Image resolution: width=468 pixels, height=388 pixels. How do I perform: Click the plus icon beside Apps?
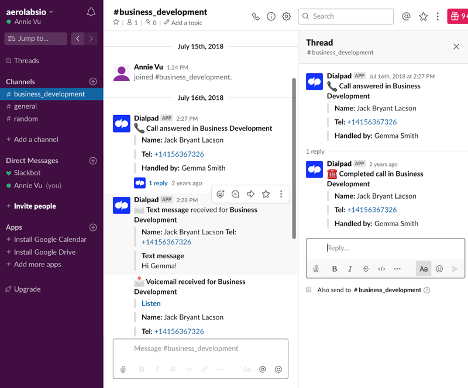click(x=93, y=227)
